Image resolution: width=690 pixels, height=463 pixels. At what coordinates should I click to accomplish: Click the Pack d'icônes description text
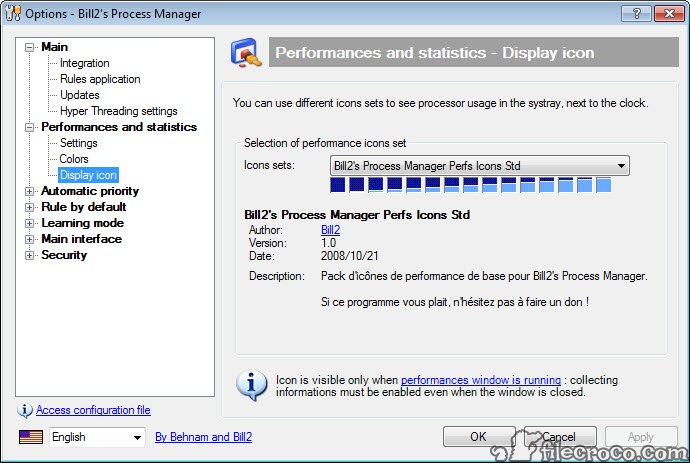(484, 276)
